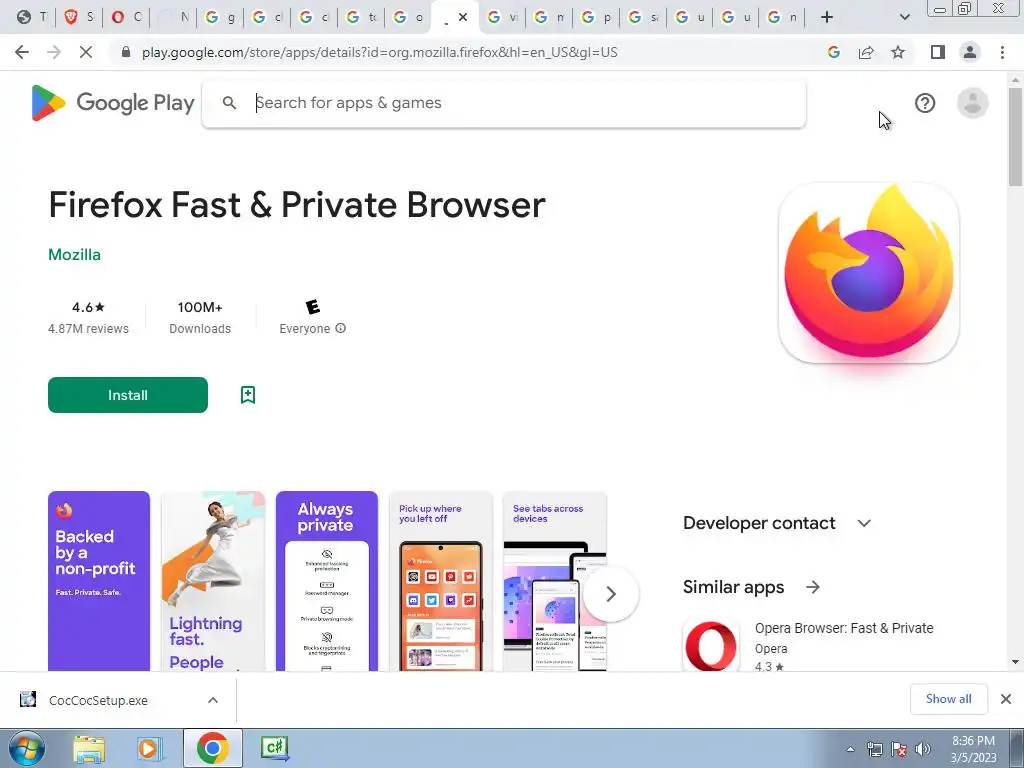The width and height of the screenshot is (1024, 768).
Task: Add Firefox to wishlist bookmark icon
Action: (x=248, y=394)
